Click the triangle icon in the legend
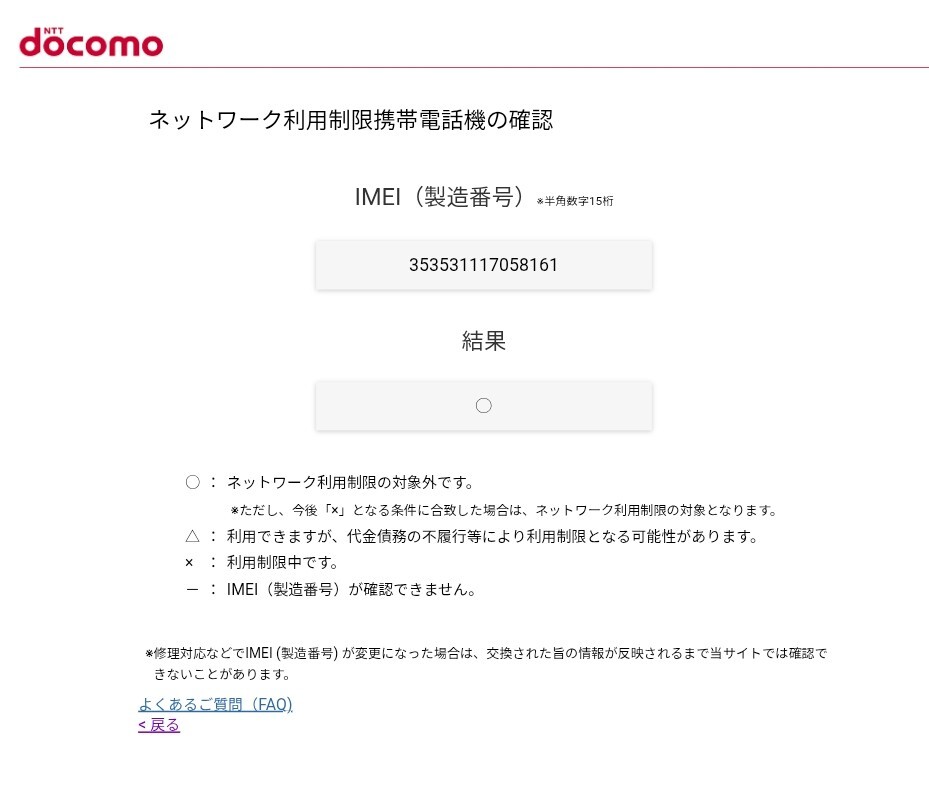 pyautogui.click(x=193, y=537)
